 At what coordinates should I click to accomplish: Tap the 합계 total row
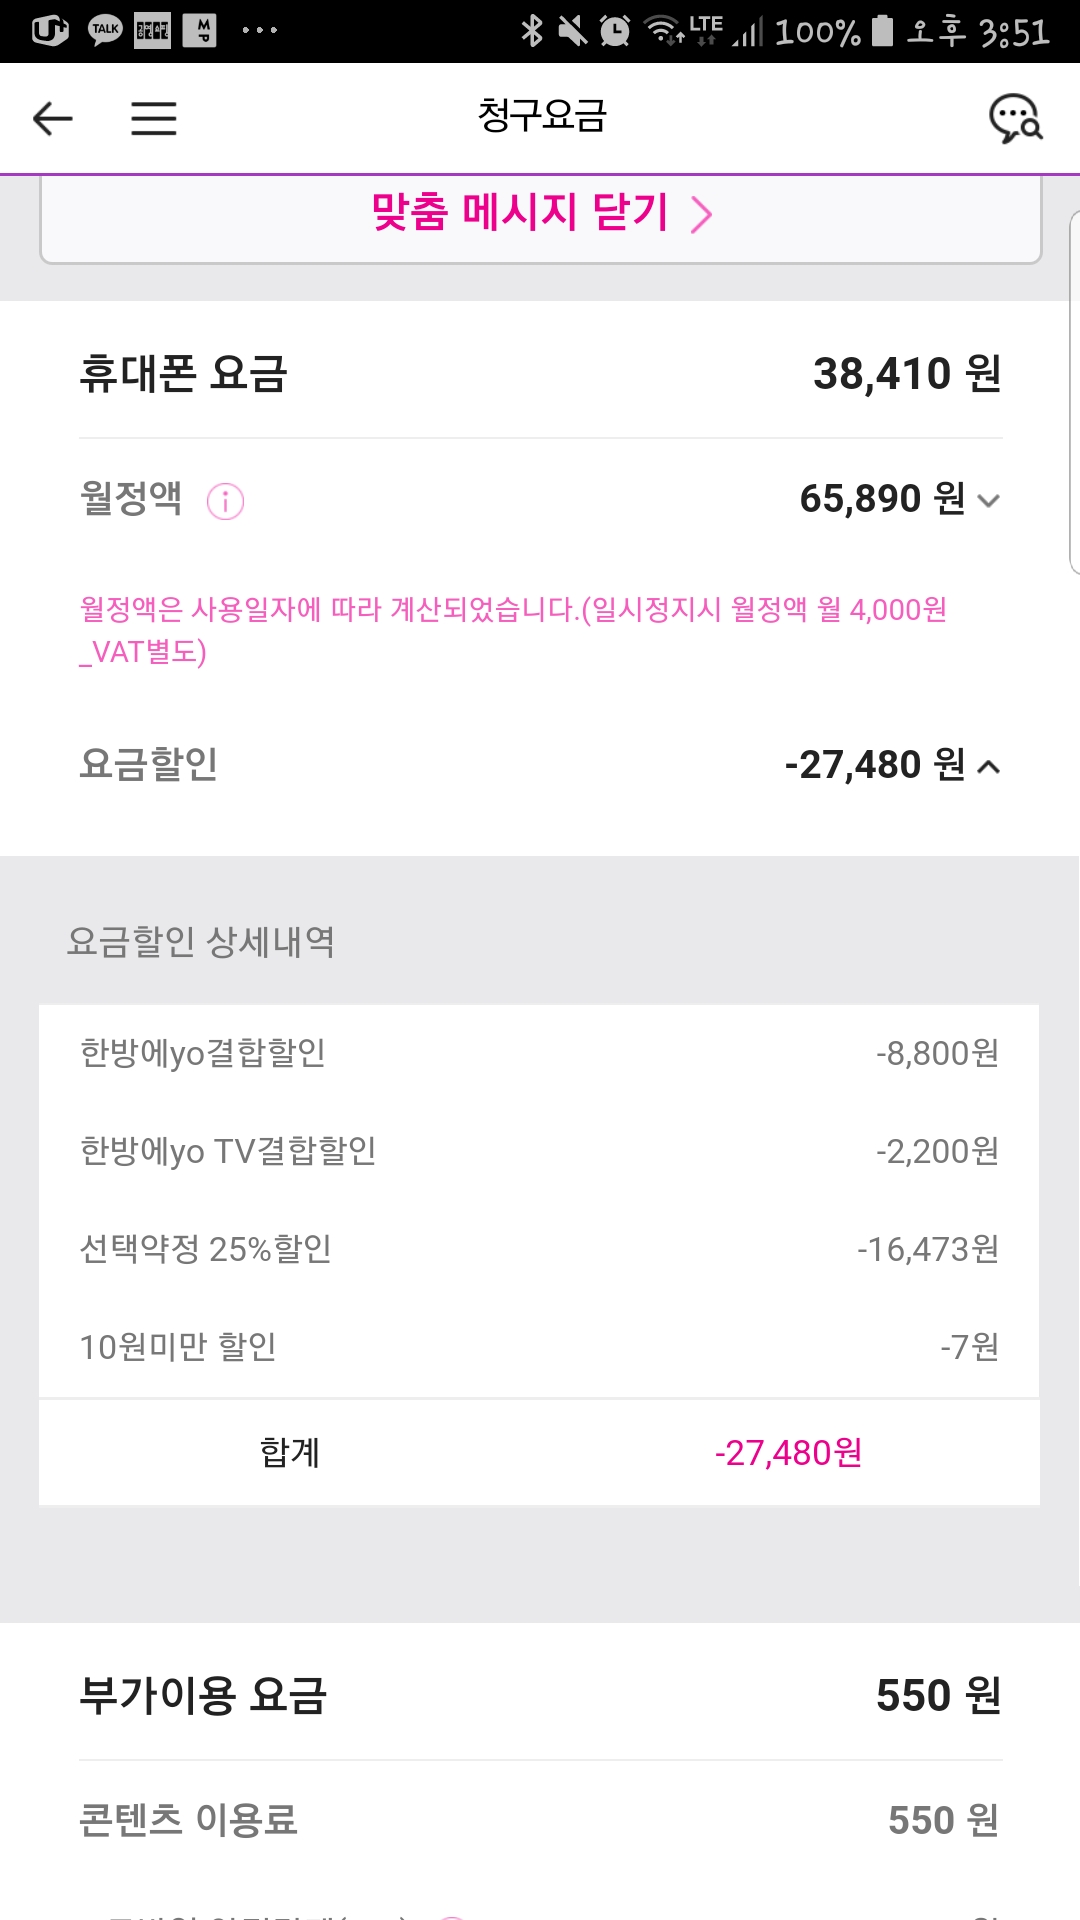(539, 1453)
